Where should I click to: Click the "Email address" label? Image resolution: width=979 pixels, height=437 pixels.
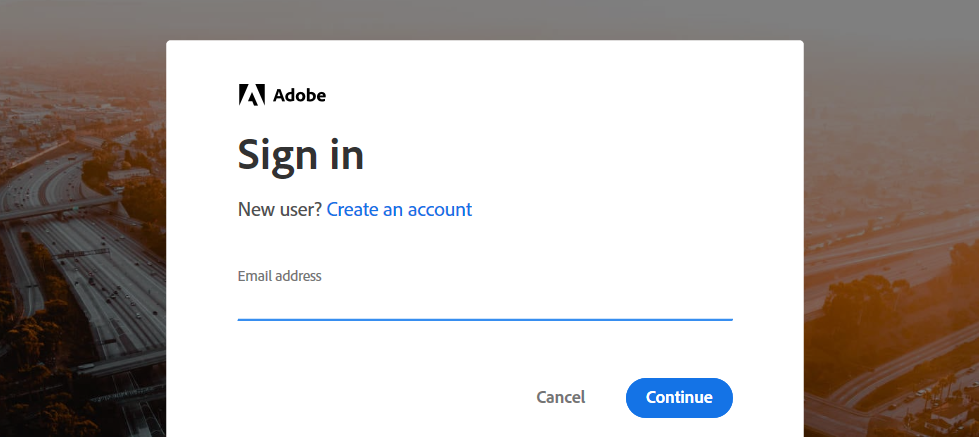click(x=279, y=276)
